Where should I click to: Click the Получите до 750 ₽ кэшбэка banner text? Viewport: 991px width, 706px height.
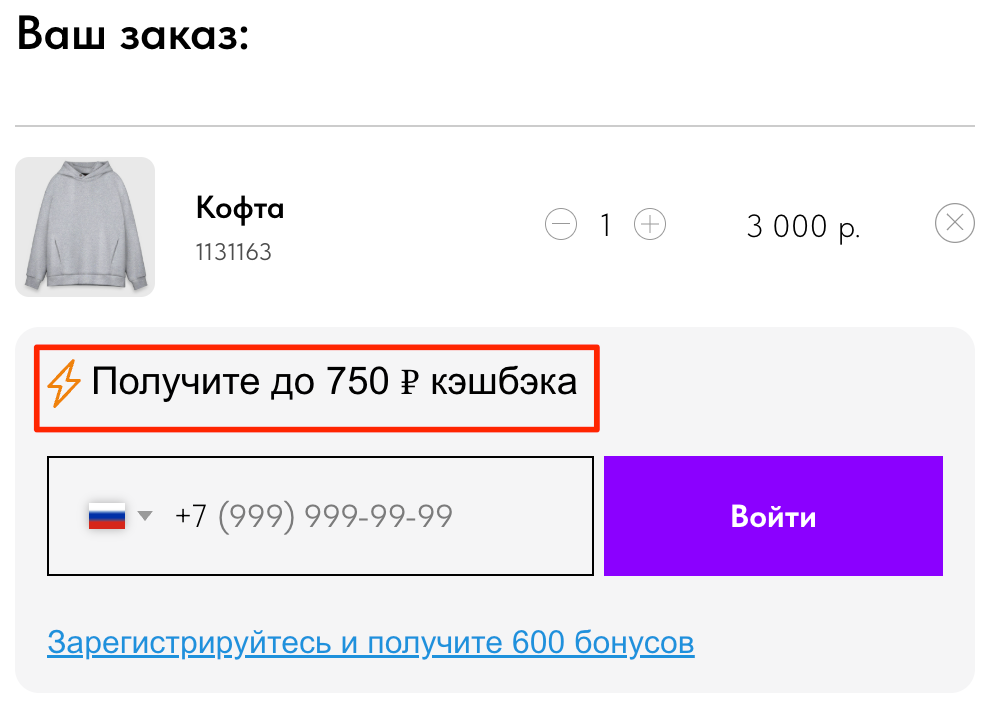tap(334, 382)
